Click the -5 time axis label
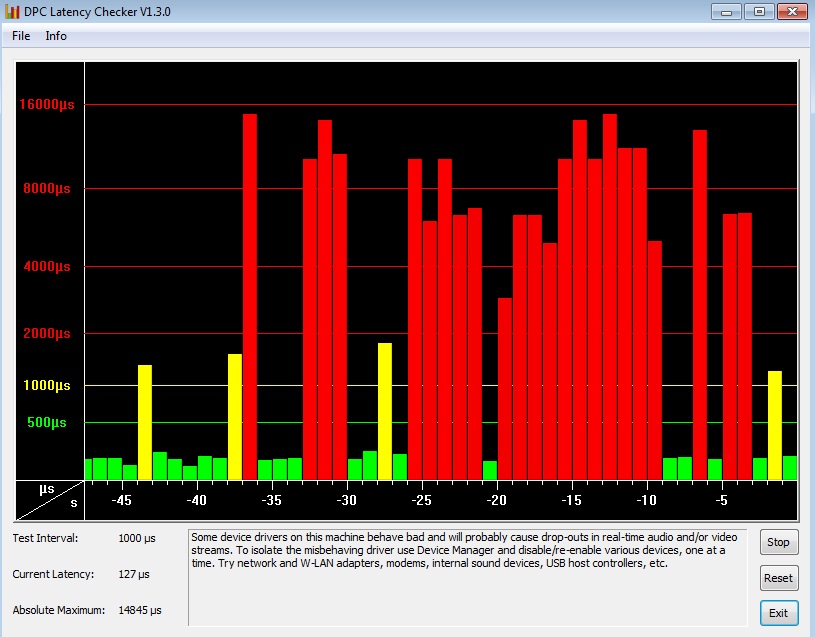This screenshot has width=815, height=637. pos(721,500)
